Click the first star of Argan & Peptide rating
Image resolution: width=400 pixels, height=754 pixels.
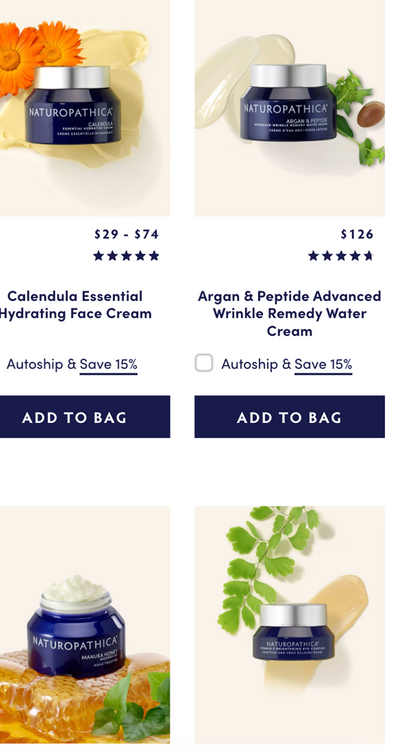pyautogui.click(x=313, y=256)
